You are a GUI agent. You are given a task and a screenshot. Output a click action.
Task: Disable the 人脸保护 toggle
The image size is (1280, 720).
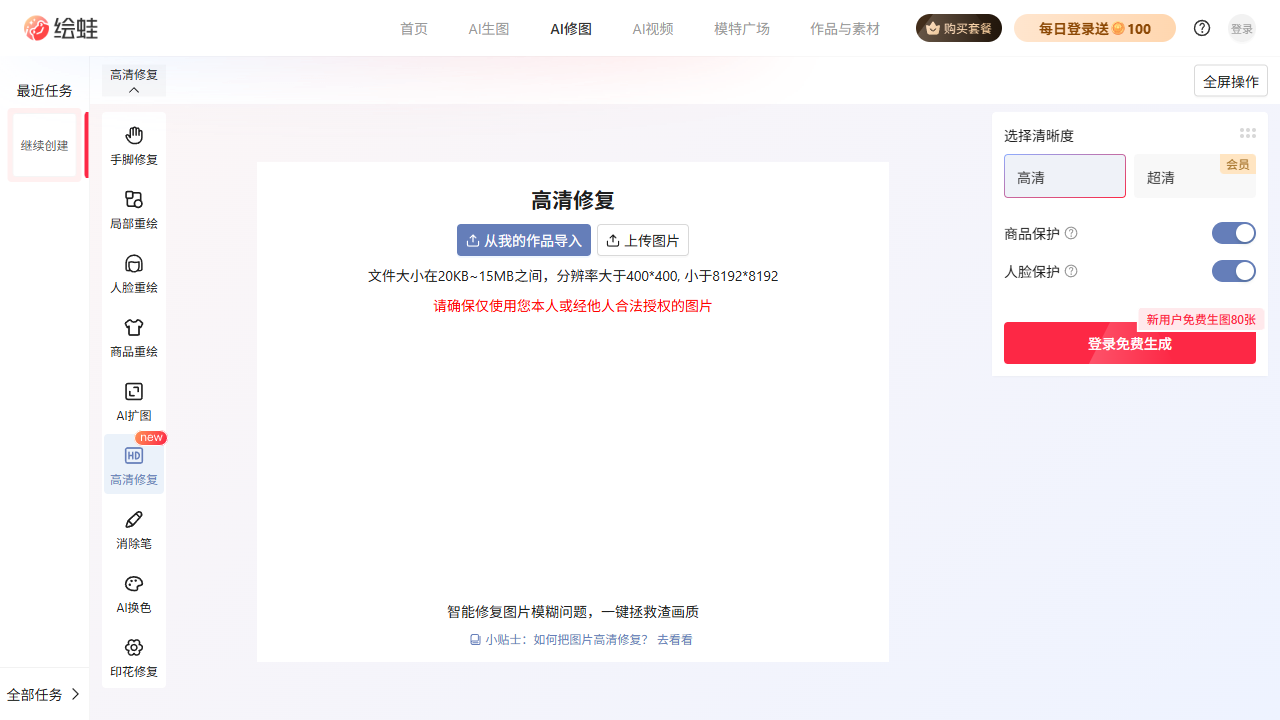(x=1233, y=271)
